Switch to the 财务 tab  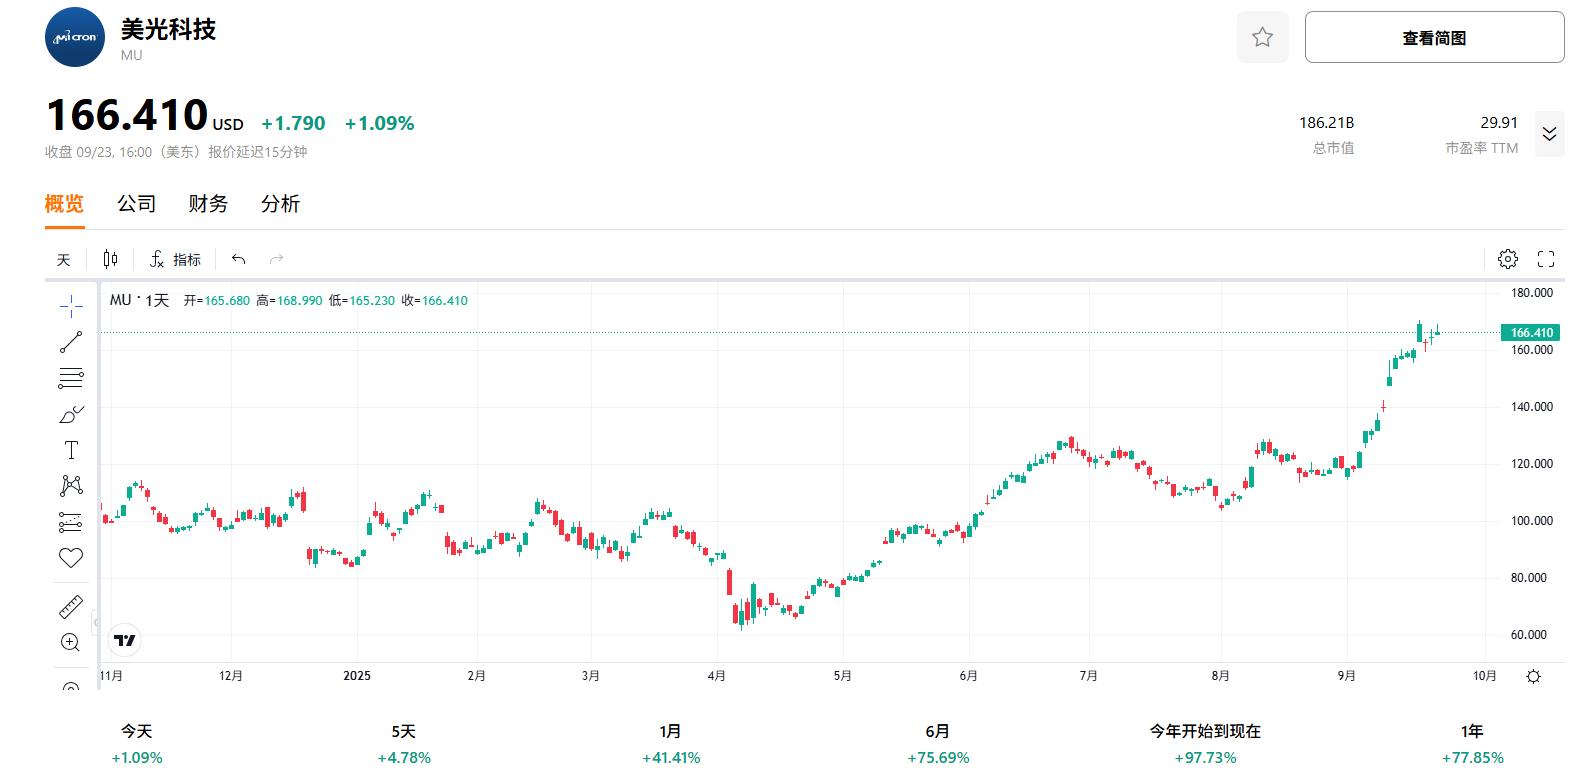pyautogui.click(x=207, y=203)
